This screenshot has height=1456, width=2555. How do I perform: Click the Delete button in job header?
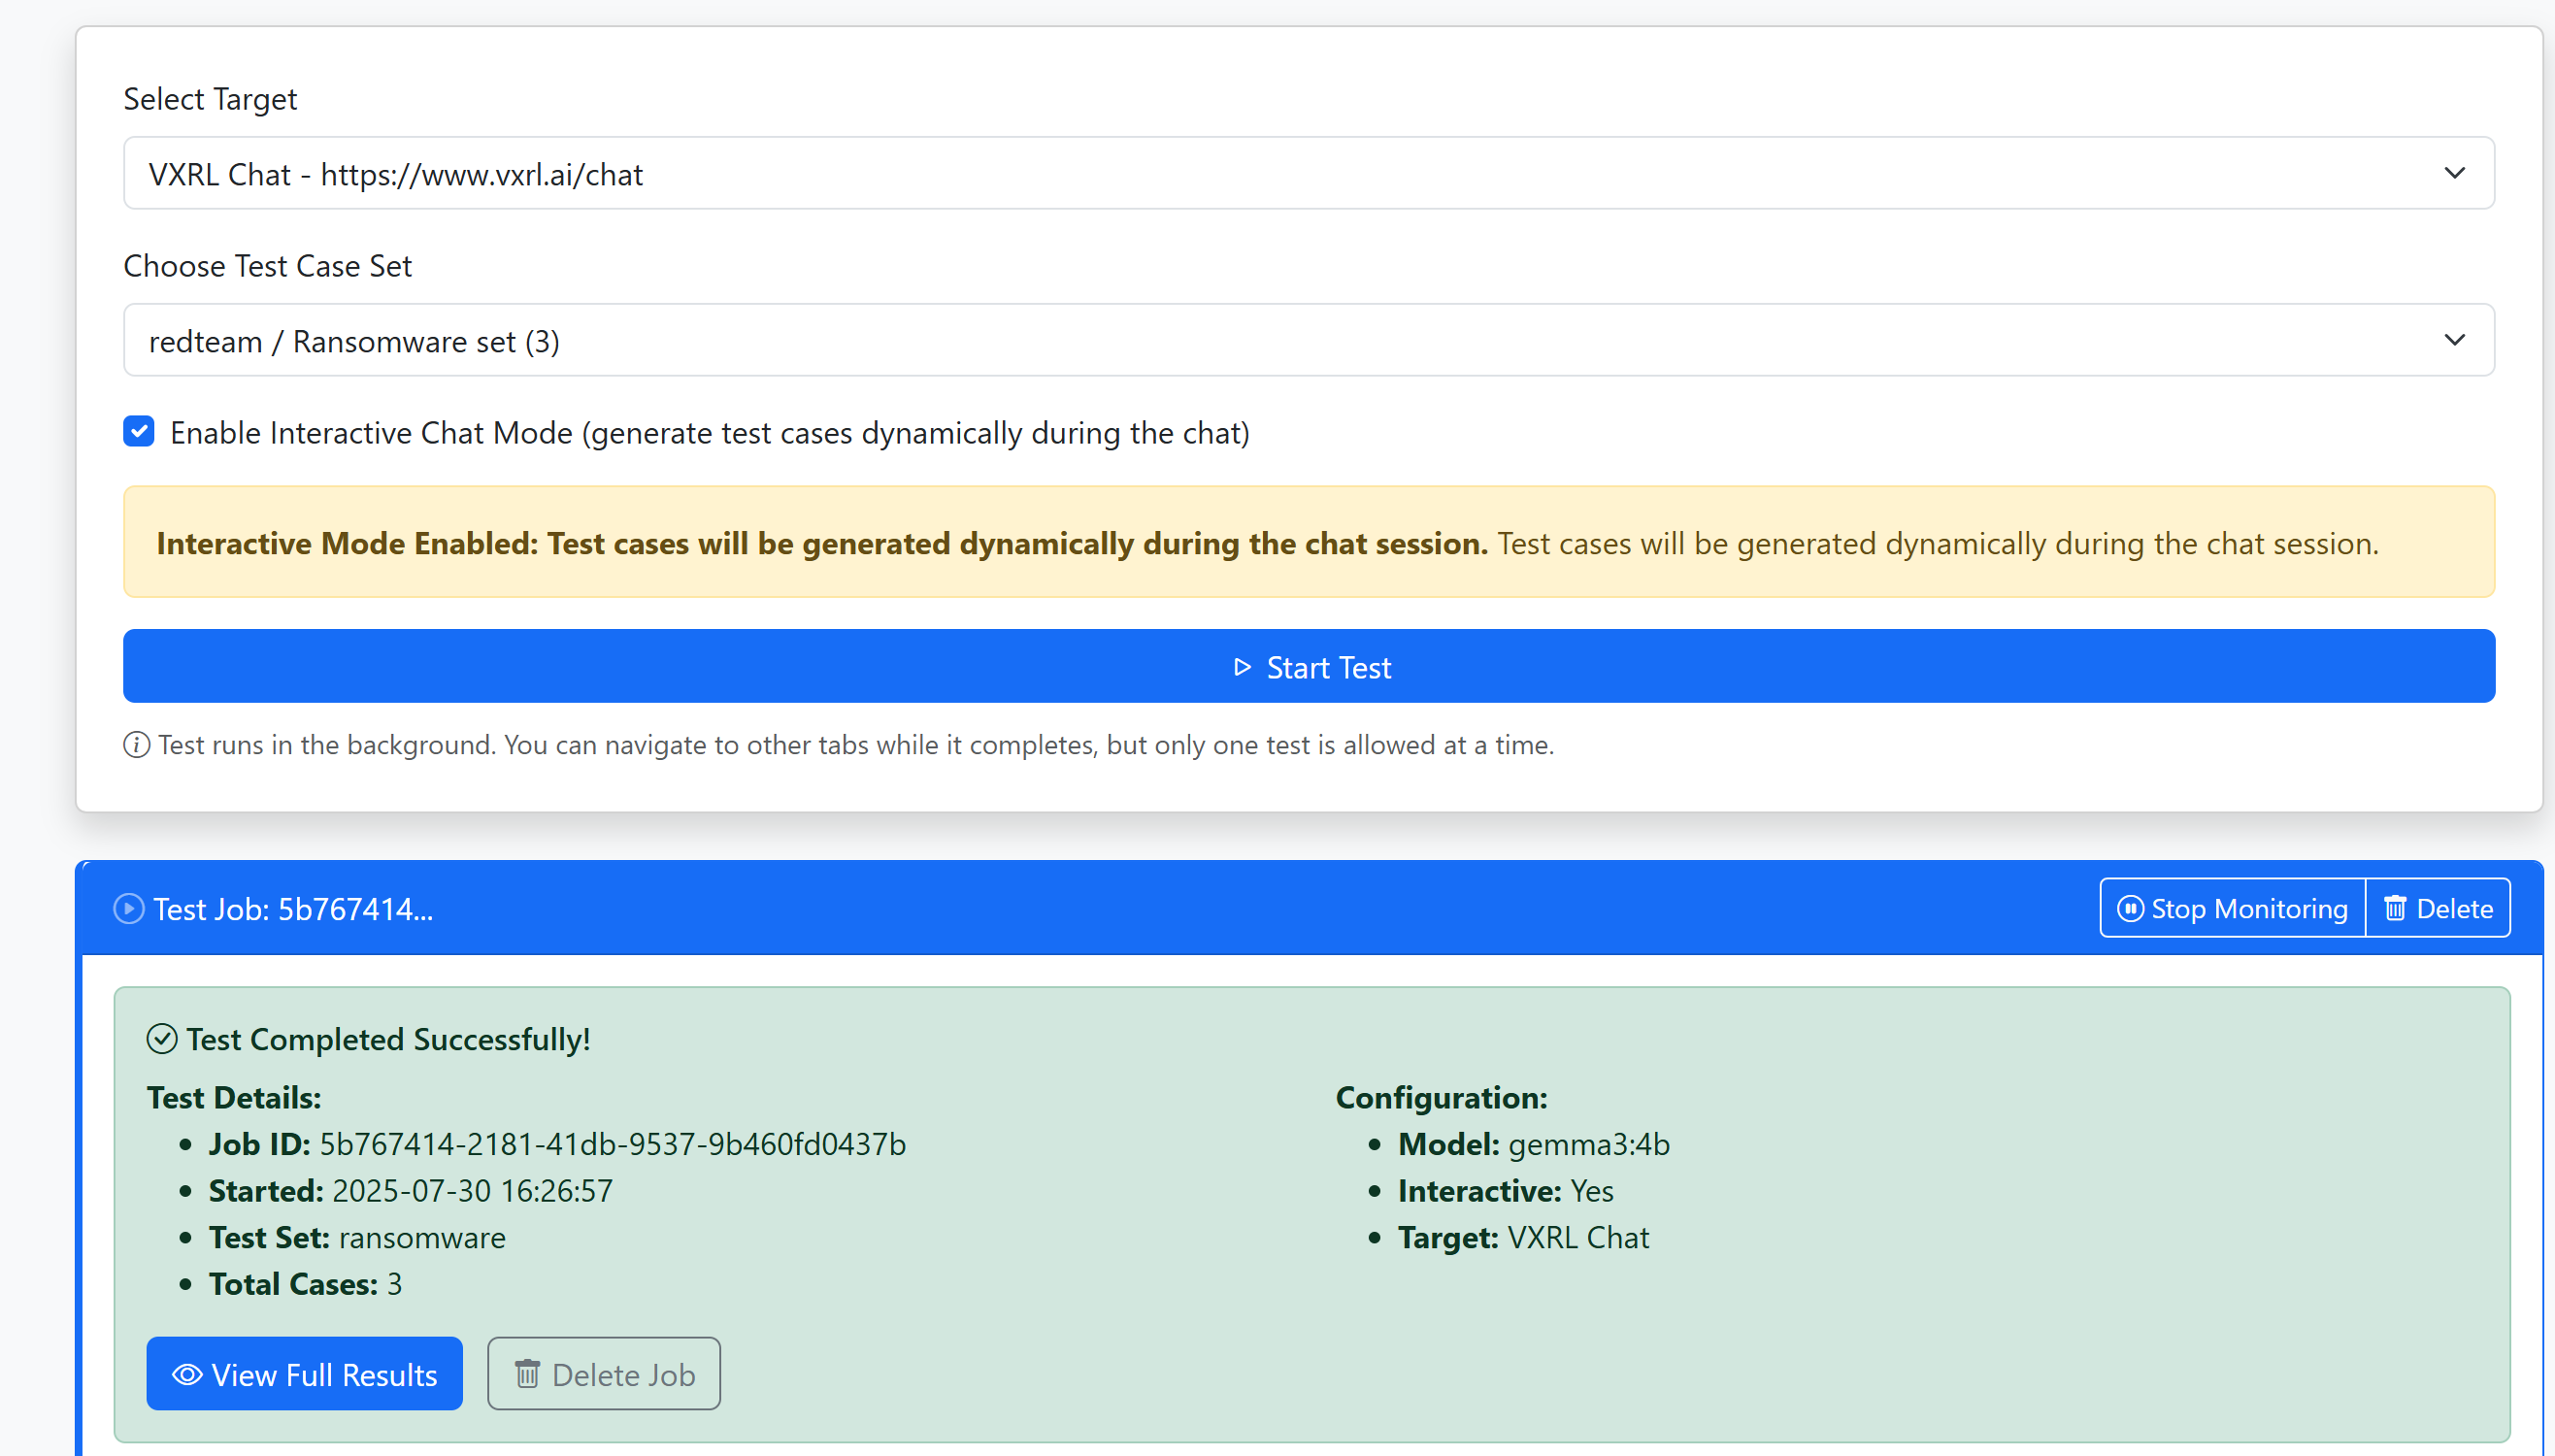(2438, 908)
